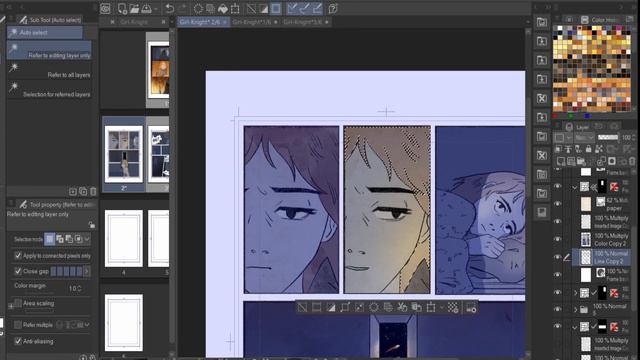Hide the Line Copy 2 layer
The height and width of the screenshot is (360, 640).
pos(558,257)
